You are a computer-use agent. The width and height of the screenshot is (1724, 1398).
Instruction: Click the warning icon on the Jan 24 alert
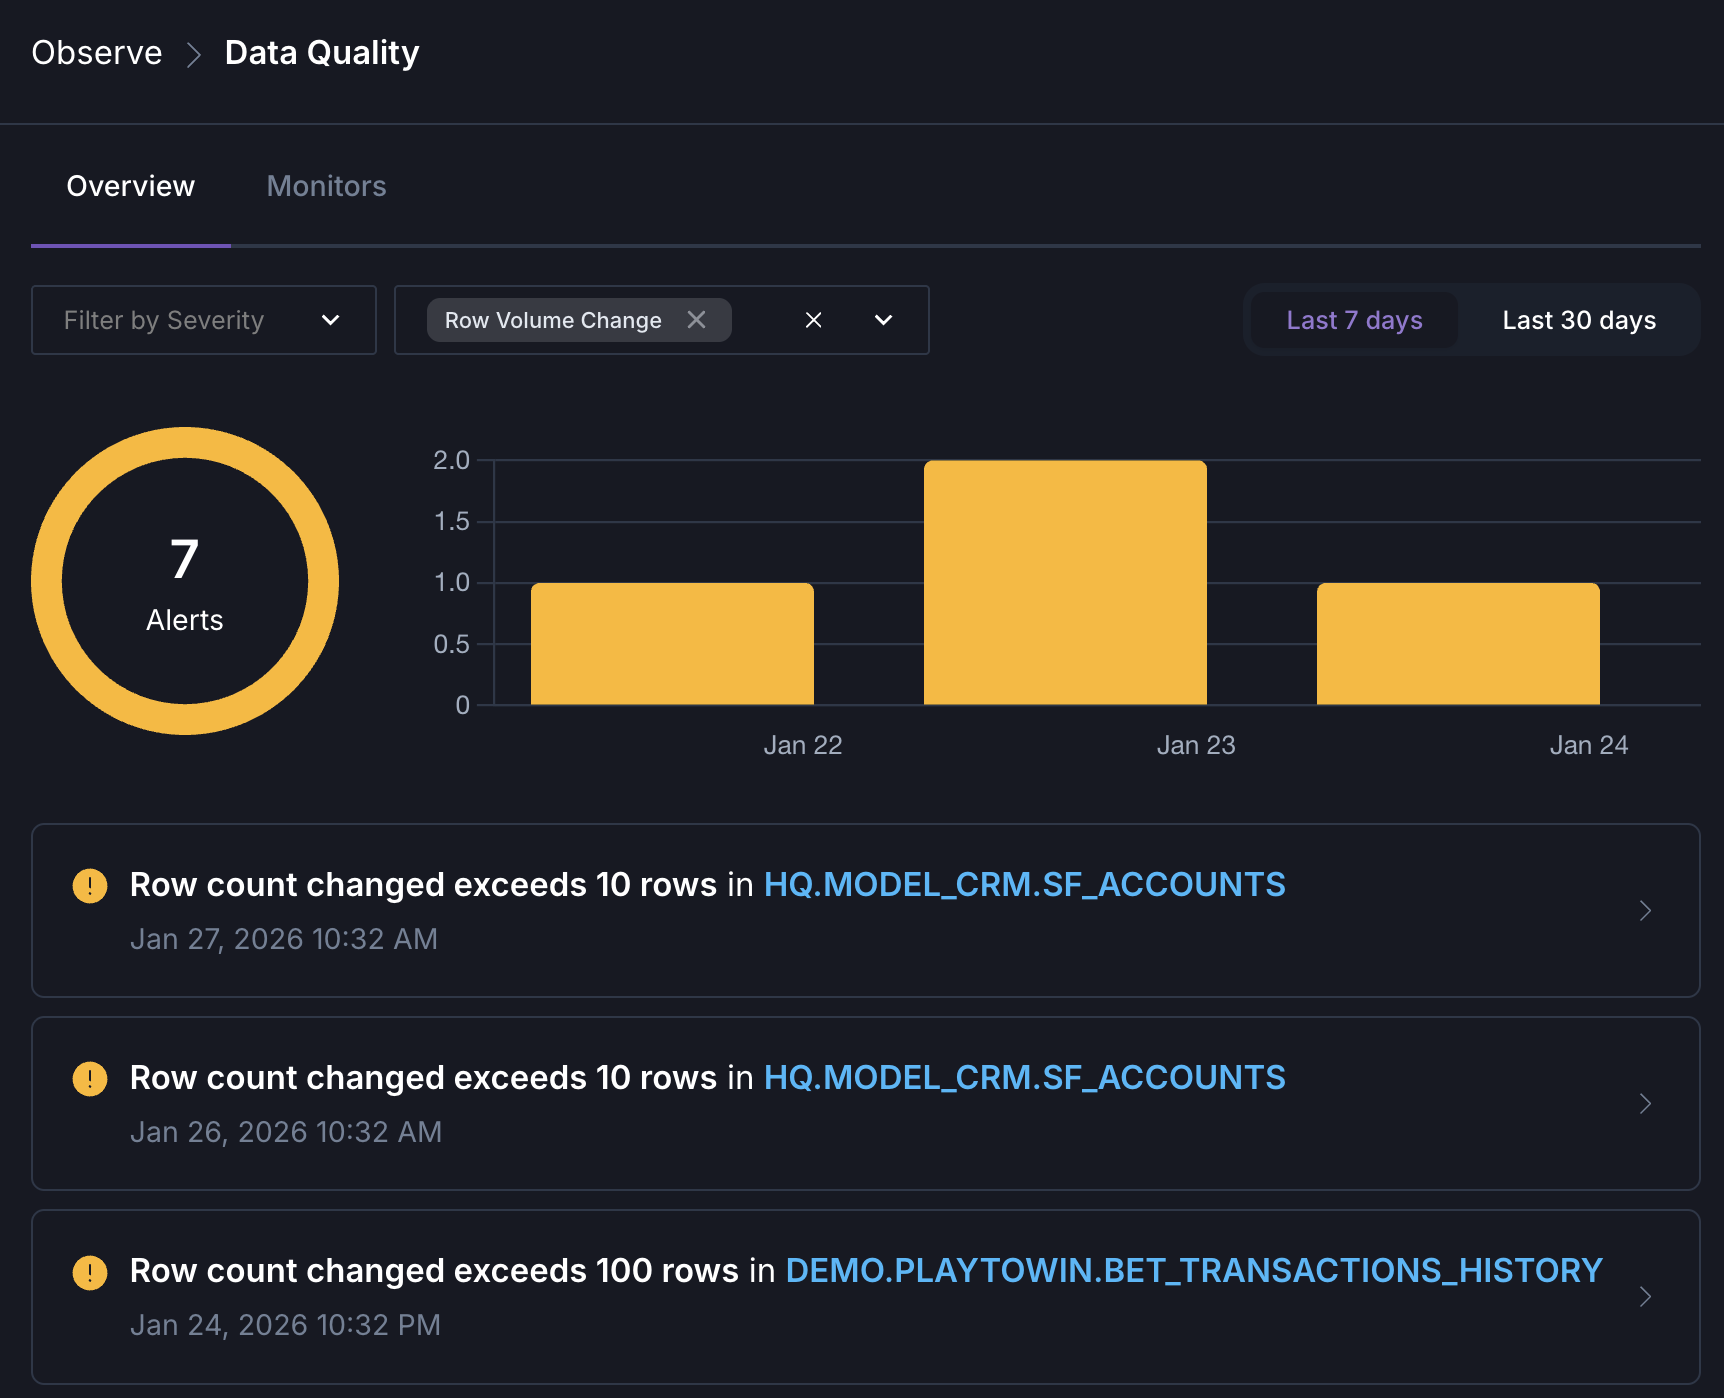click(91, 1272)
